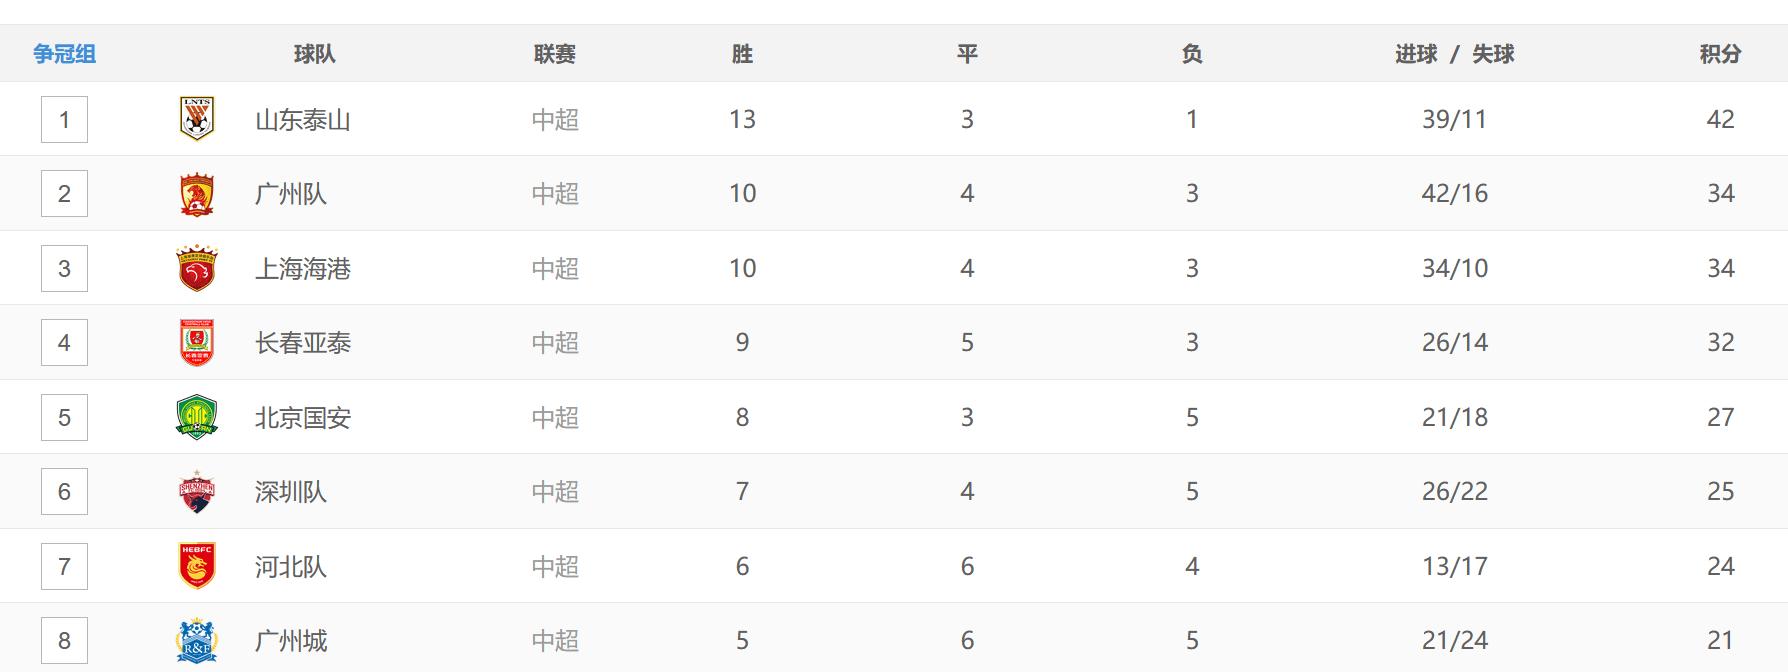The height and width of the screenshot is (672, 1788).
Task: Click the 广州队 team crest icon
Action: click(x=197, y=194)
